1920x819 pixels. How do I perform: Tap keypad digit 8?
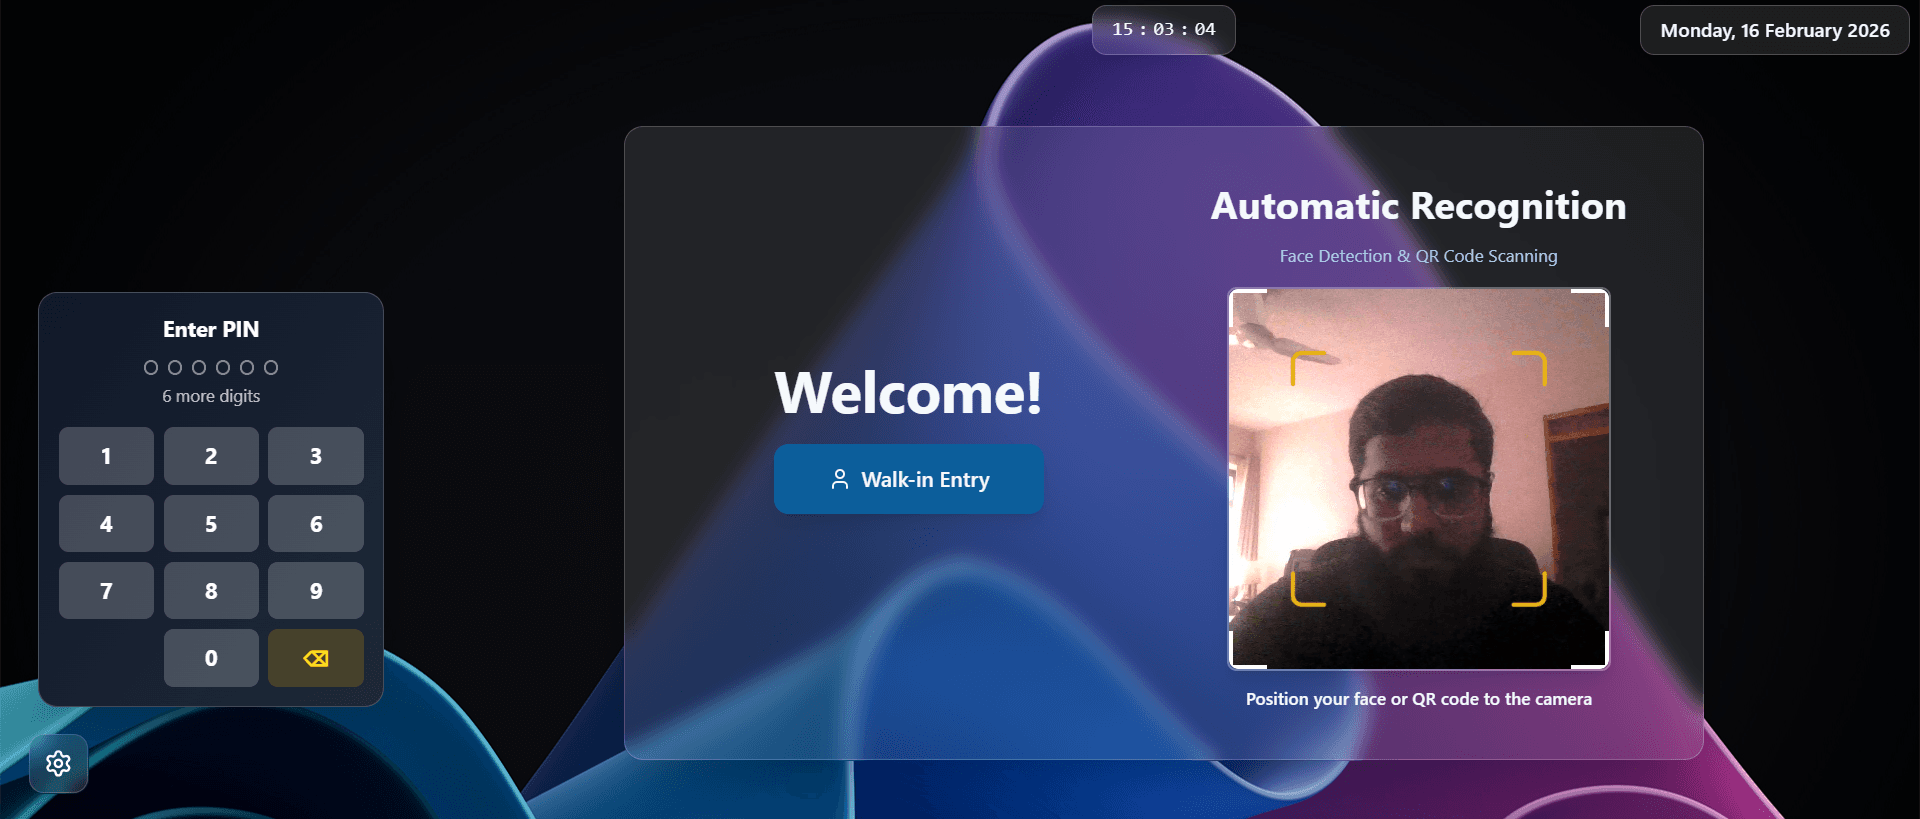[211, 591]
